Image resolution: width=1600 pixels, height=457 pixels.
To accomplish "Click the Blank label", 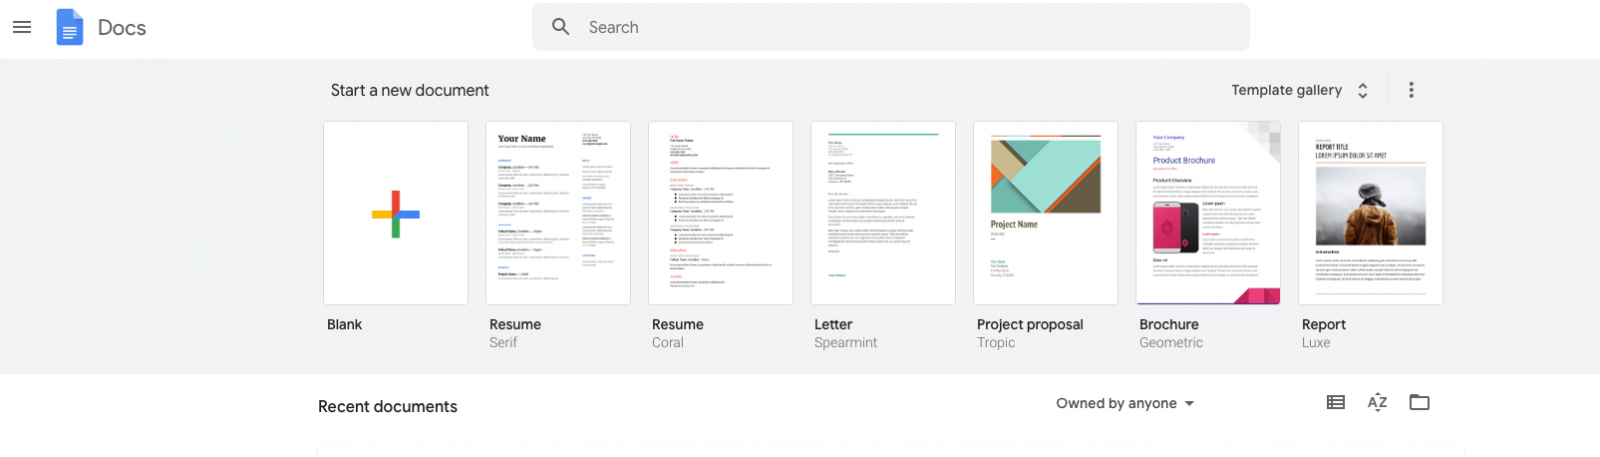I will click(x=344, y=324).
